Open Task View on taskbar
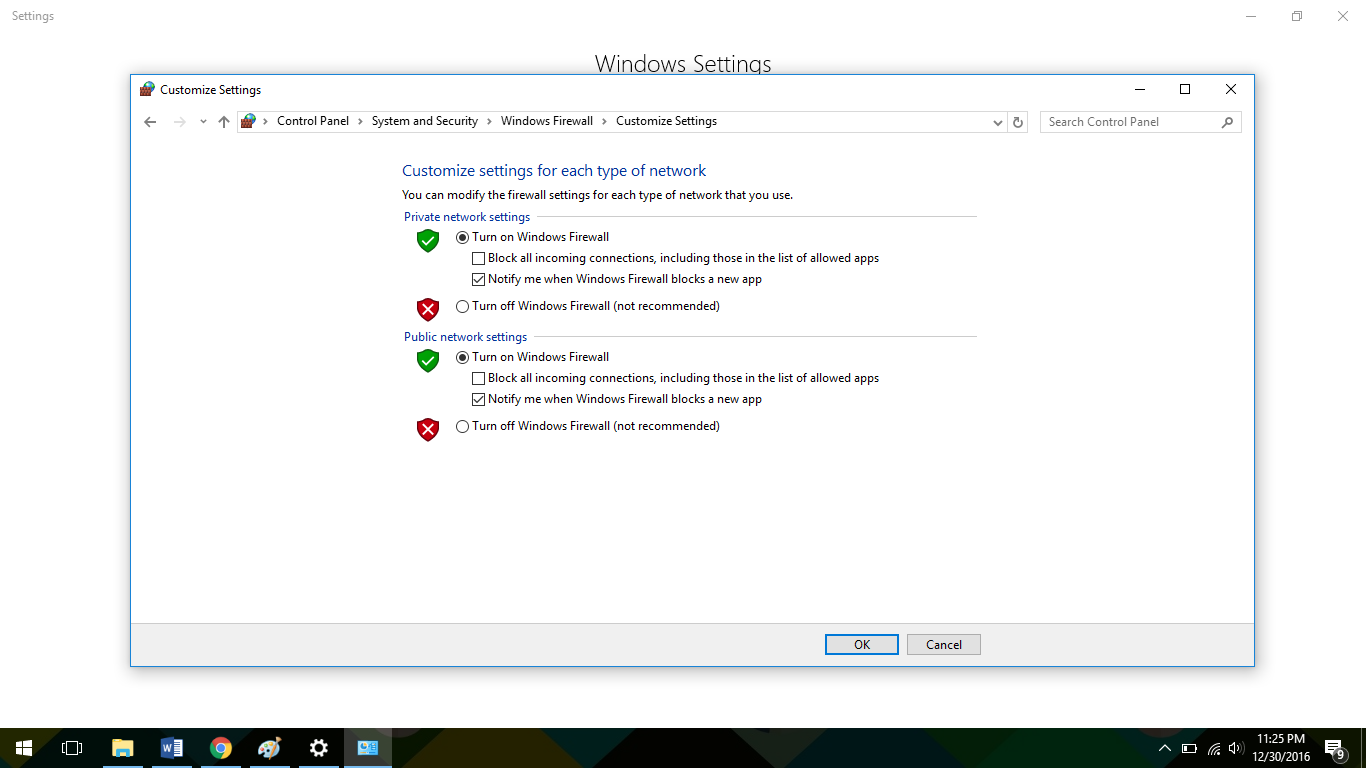This screenshot has height=768, width=1366. point(72,748)
